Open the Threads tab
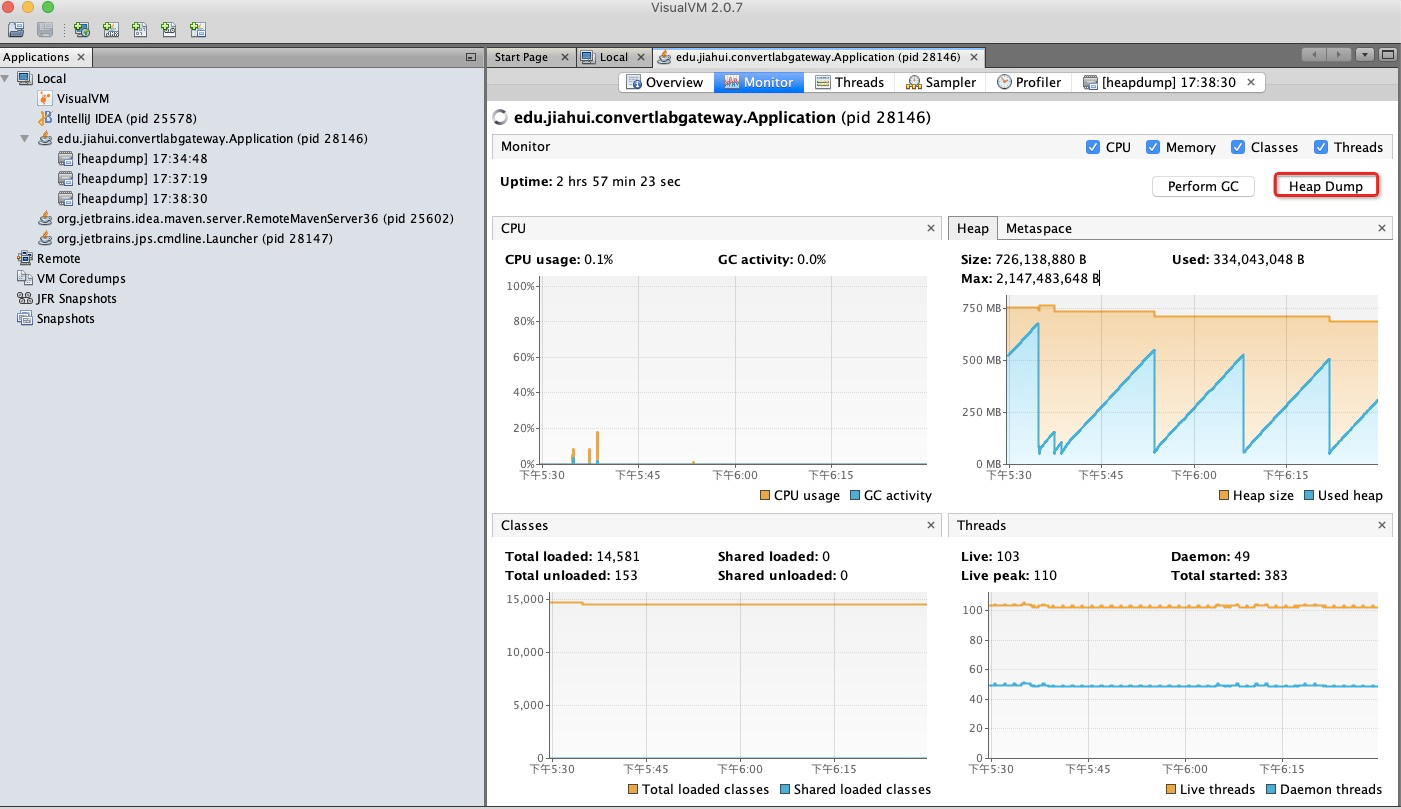This screenshot has height=809, width=1401. [850, 82]
